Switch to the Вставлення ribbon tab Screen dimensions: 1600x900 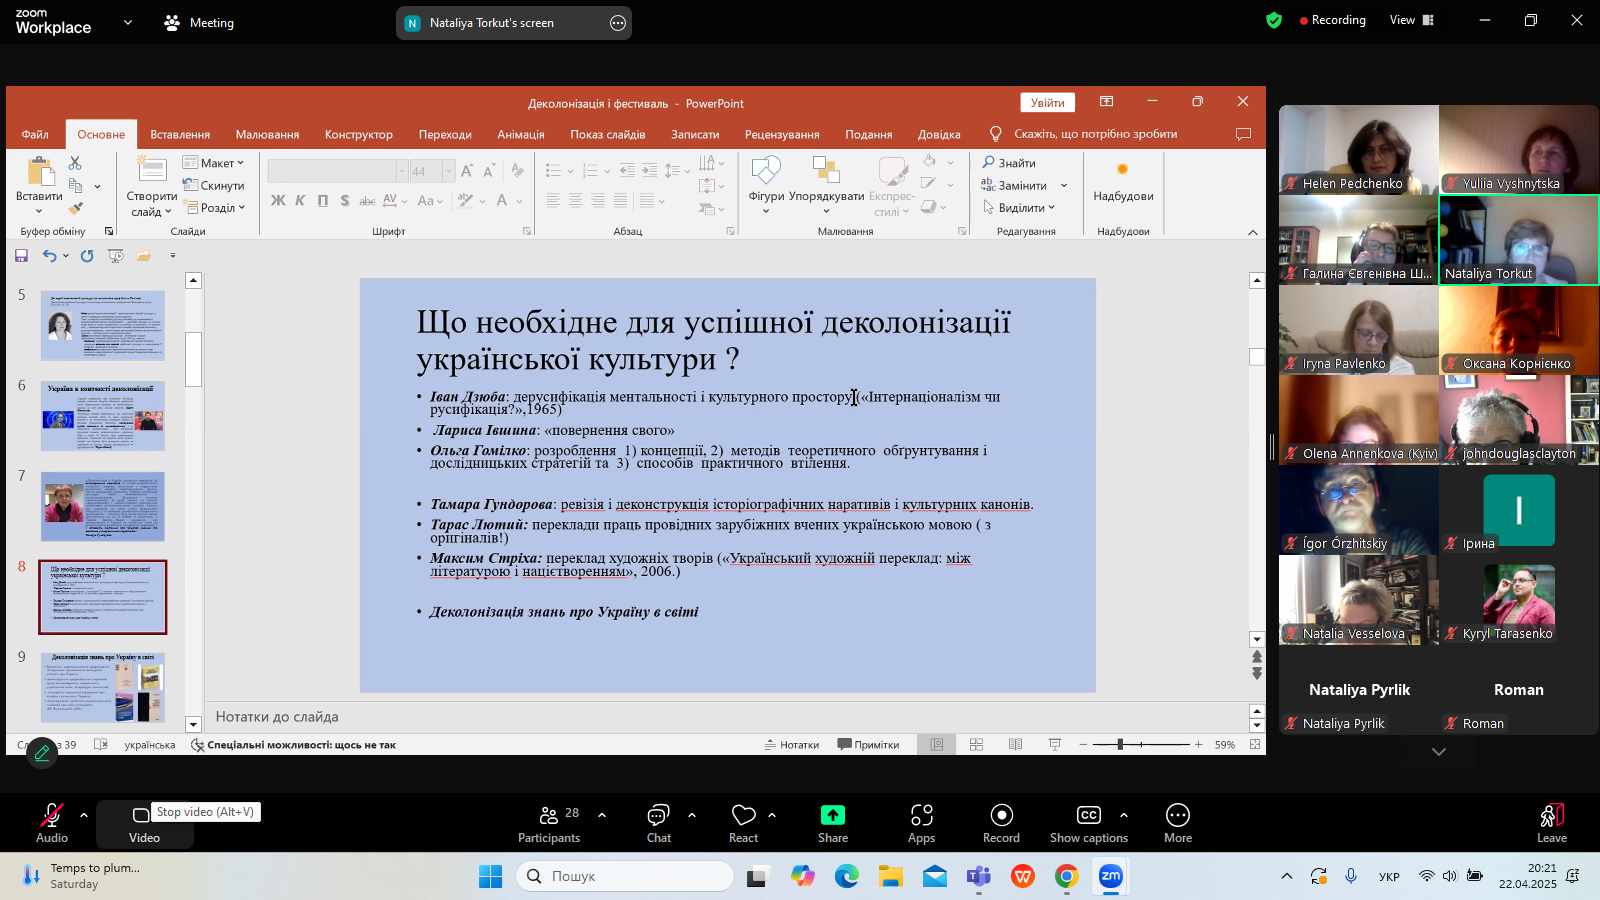[180, 134]
